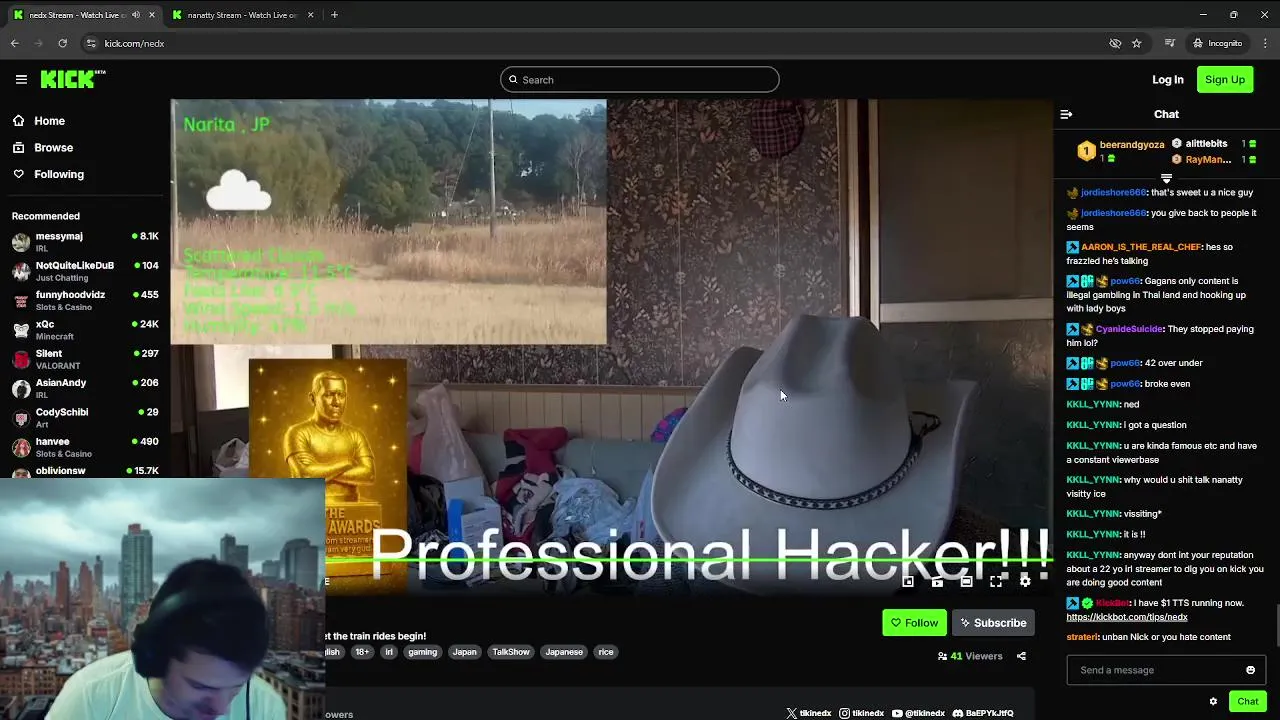Open Incognito profile indicator
The image size is (1280, 720).
pos(1217,43)
